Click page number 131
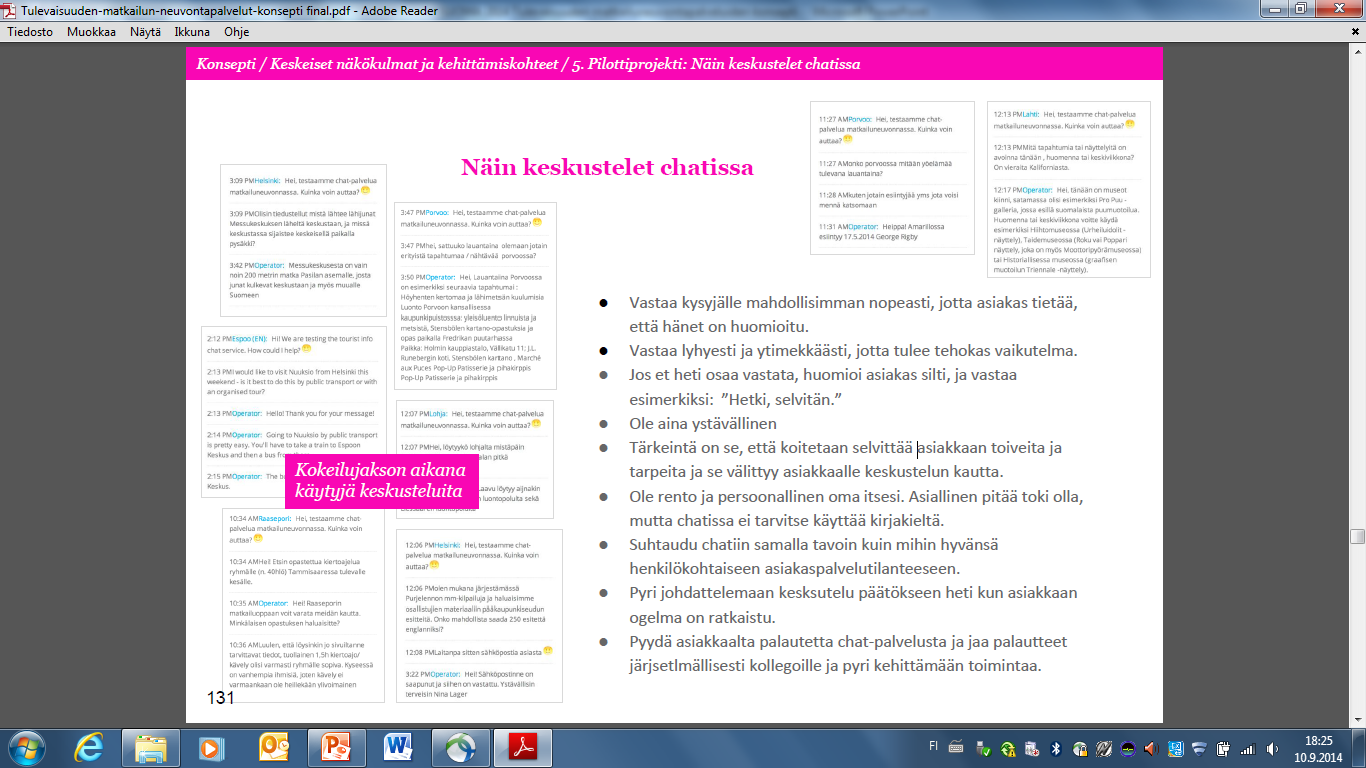Viewport: 1366px width, 768px height. [x=220, y=697]
